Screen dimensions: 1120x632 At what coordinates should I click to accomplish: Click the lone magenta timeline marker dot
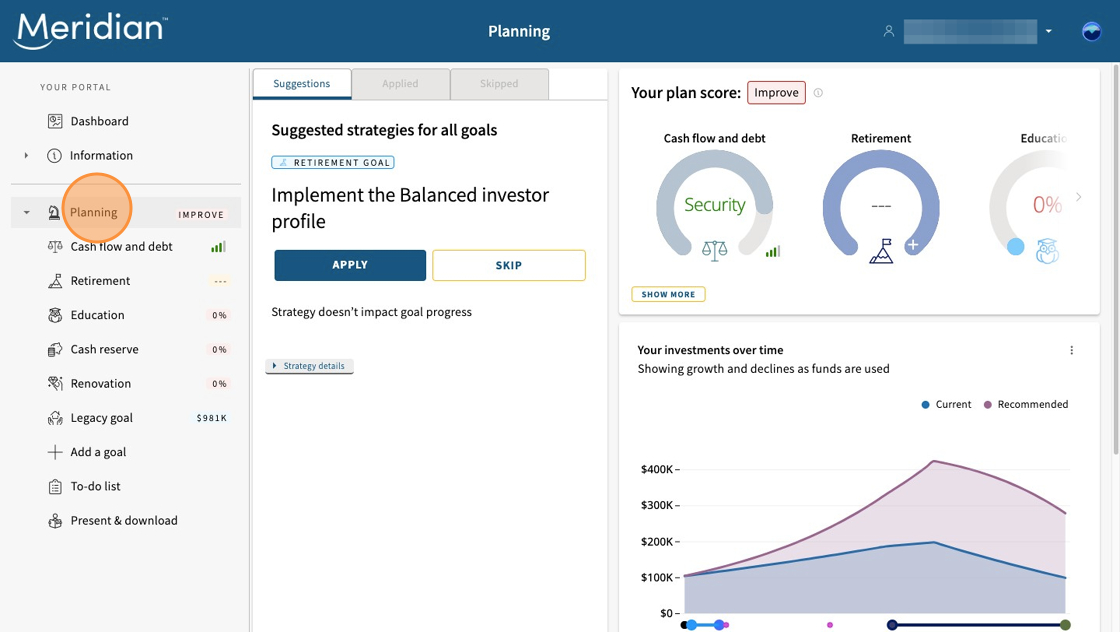click(829, 625)
